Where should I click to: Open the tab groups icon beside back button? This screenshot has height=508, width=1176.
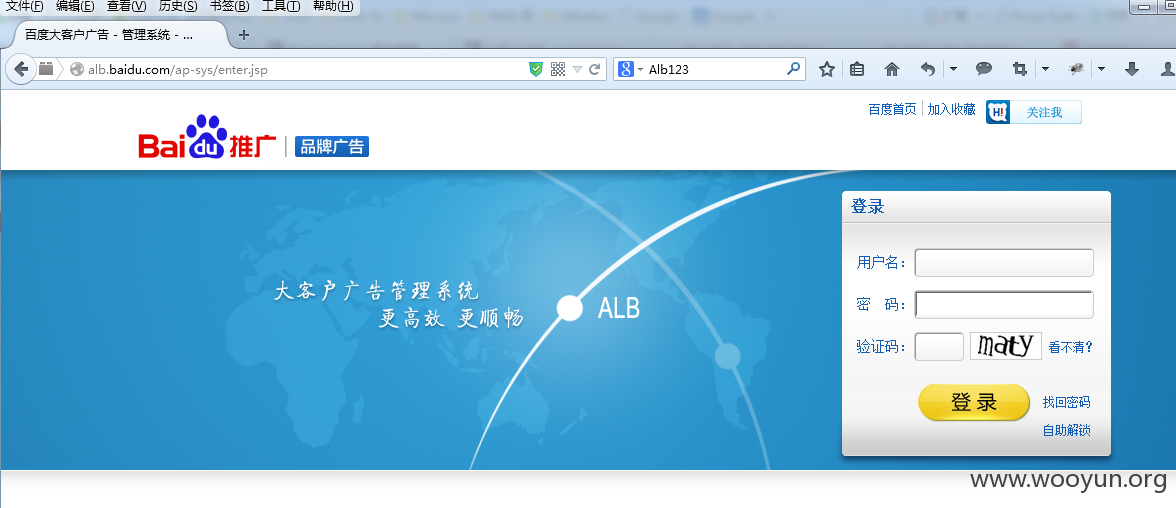point(46,69)
